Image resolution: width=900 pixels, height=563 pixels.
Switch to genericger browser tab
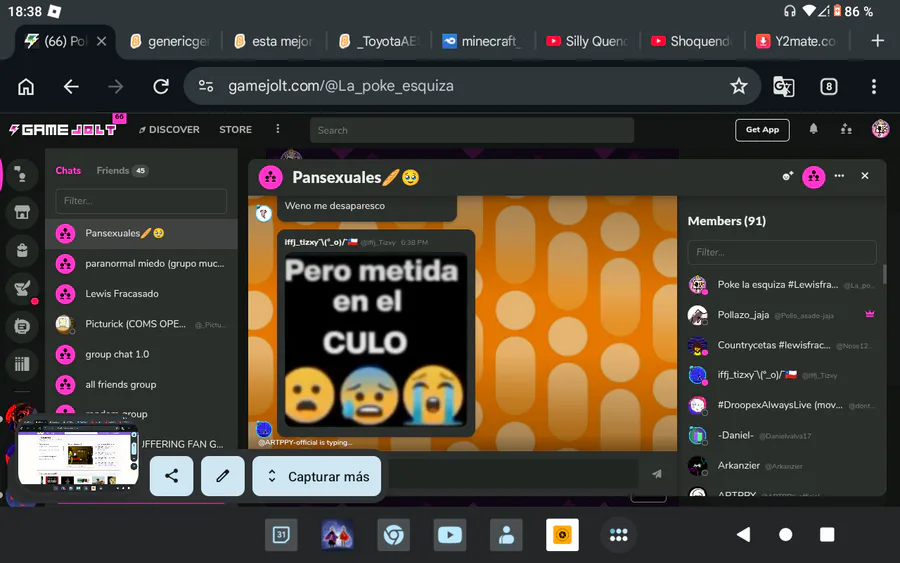[x=170, y=41]
